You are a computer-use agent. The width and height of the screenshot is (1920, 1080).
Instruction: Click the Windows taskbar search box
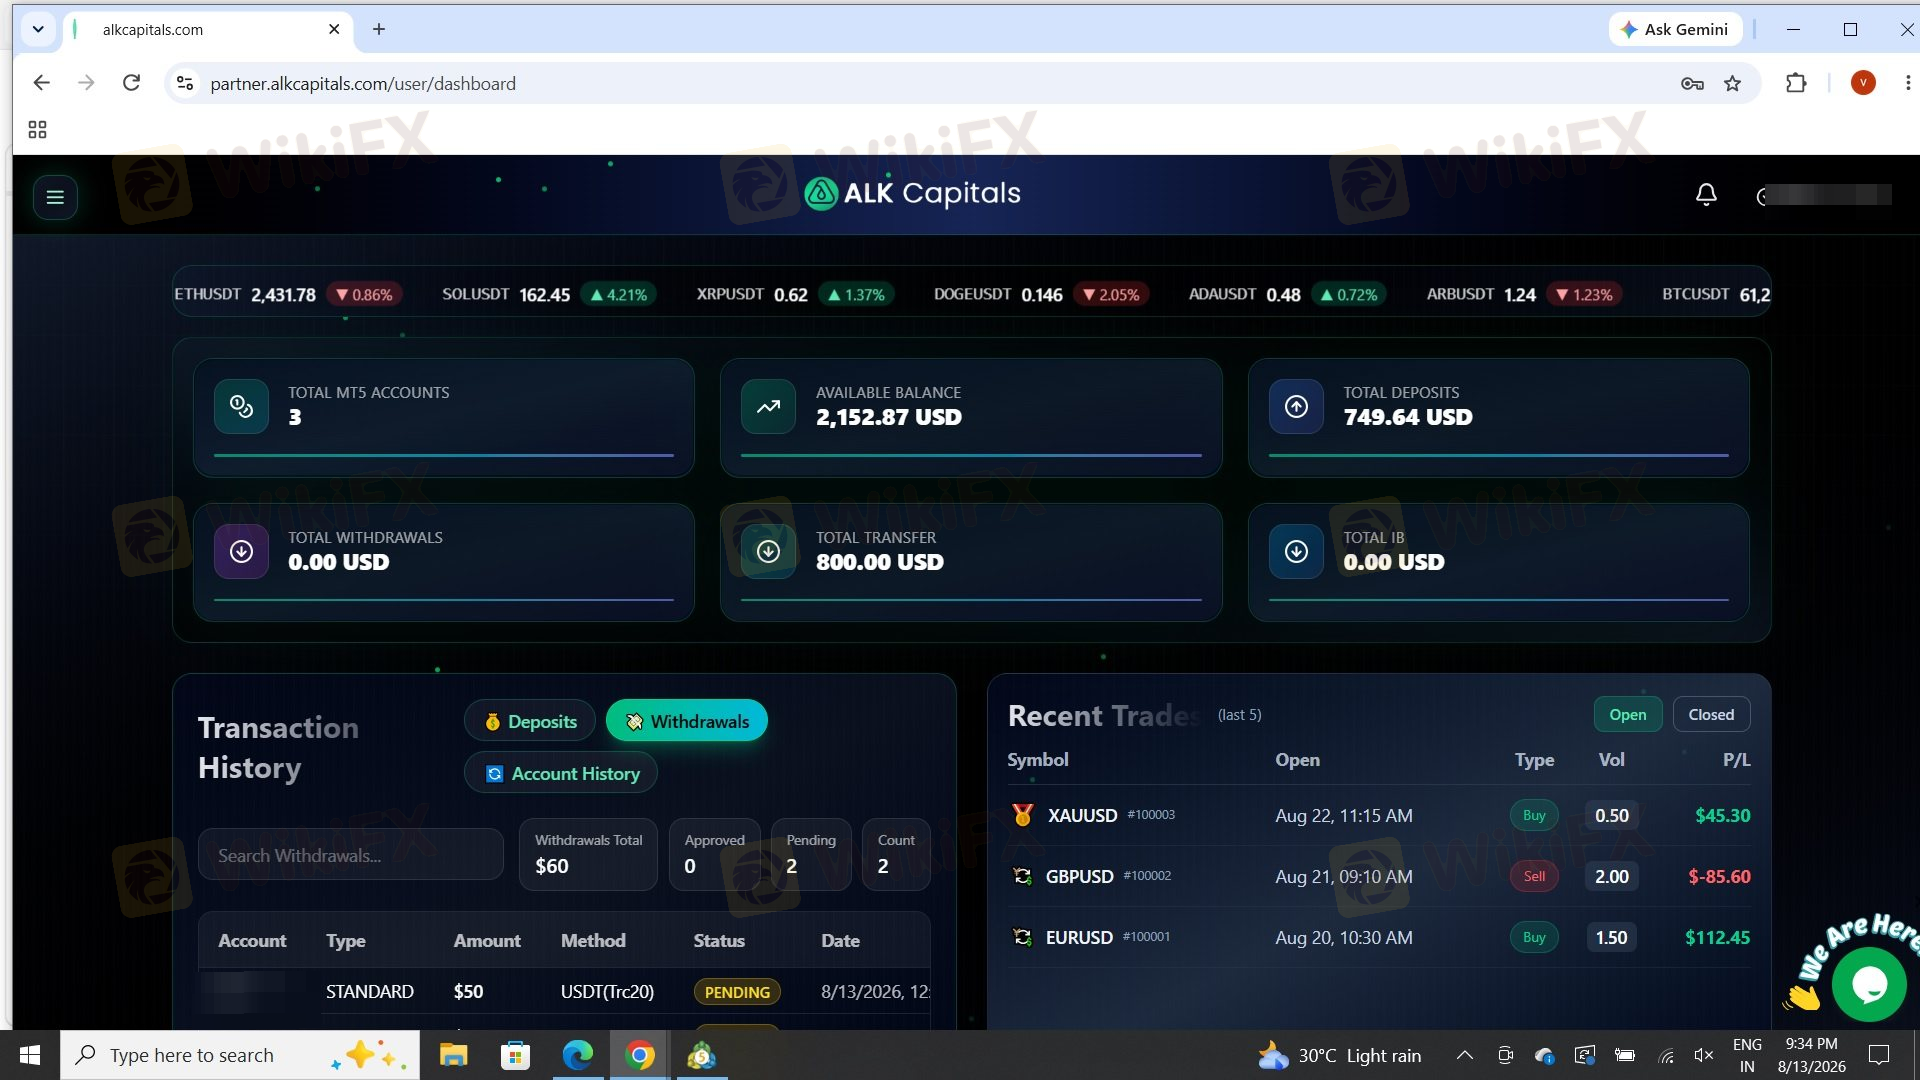click(240, 1055)
